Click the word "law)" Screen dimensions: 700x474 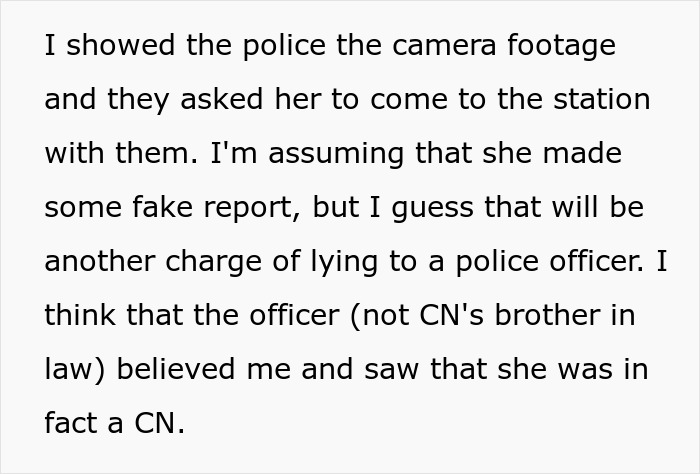(75, 370)
